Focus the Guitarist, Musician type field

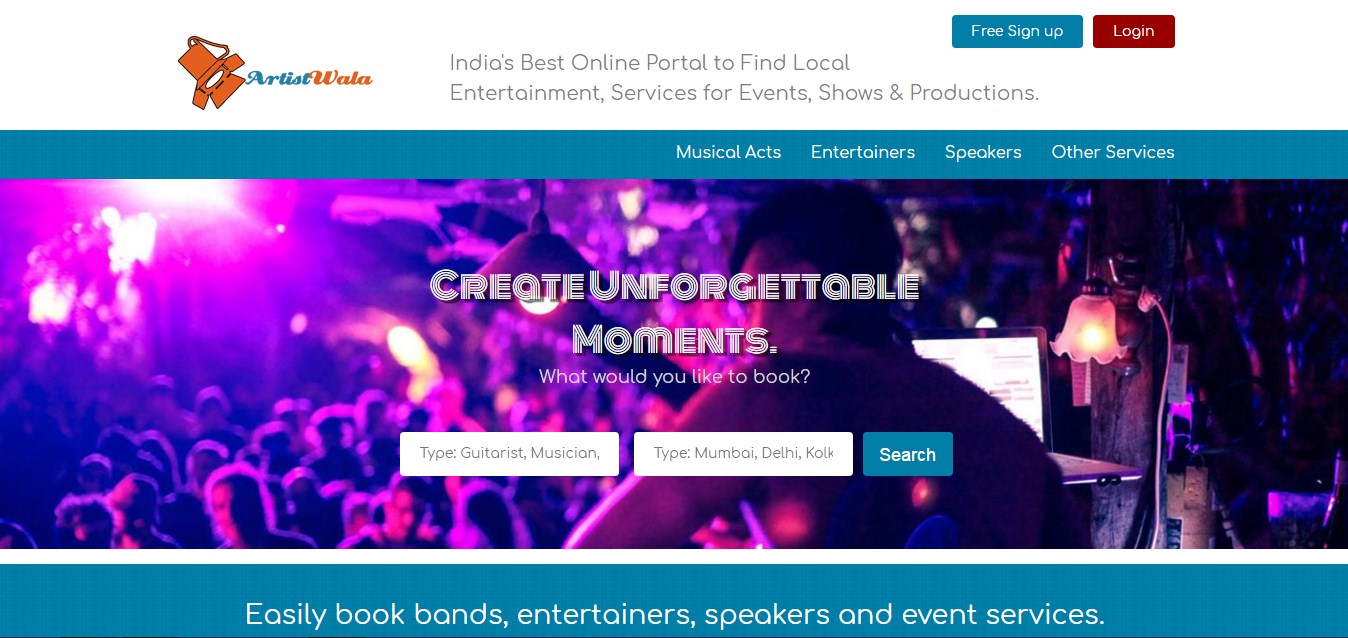[x=509, y=454]
